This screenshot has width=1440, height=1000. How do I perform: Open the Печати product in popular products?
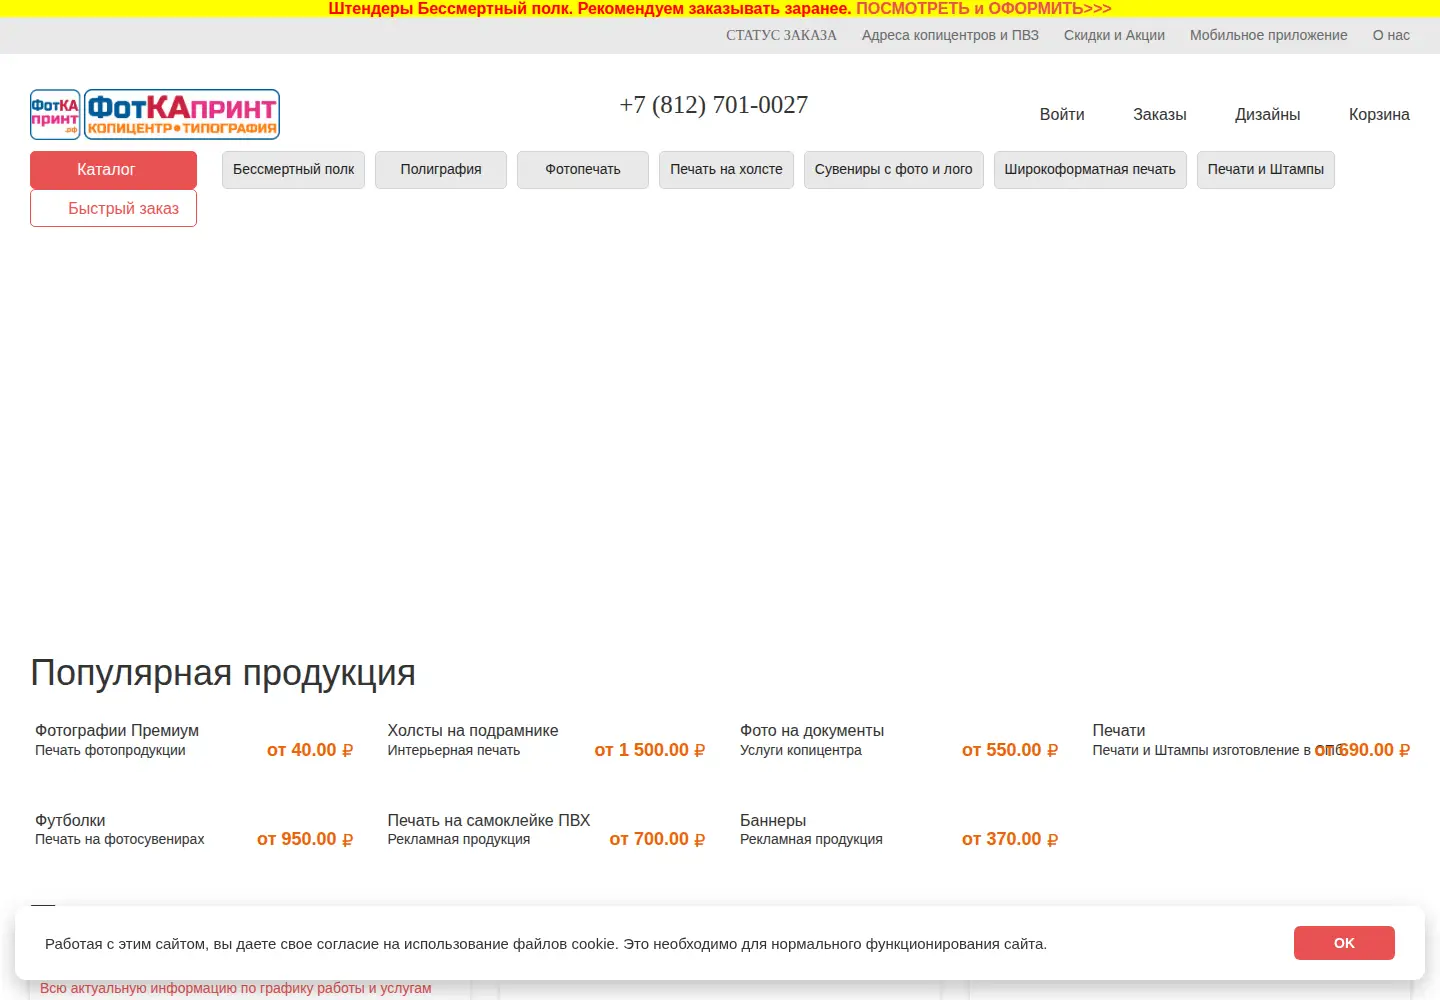[1119, 731]
